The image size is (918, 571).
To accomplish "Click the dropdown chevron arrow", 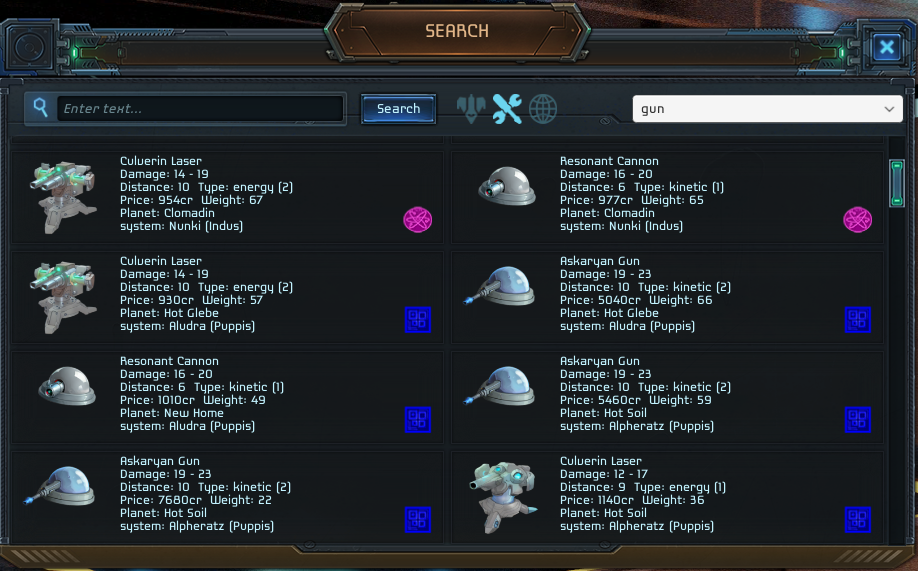I will click(889, 109).
